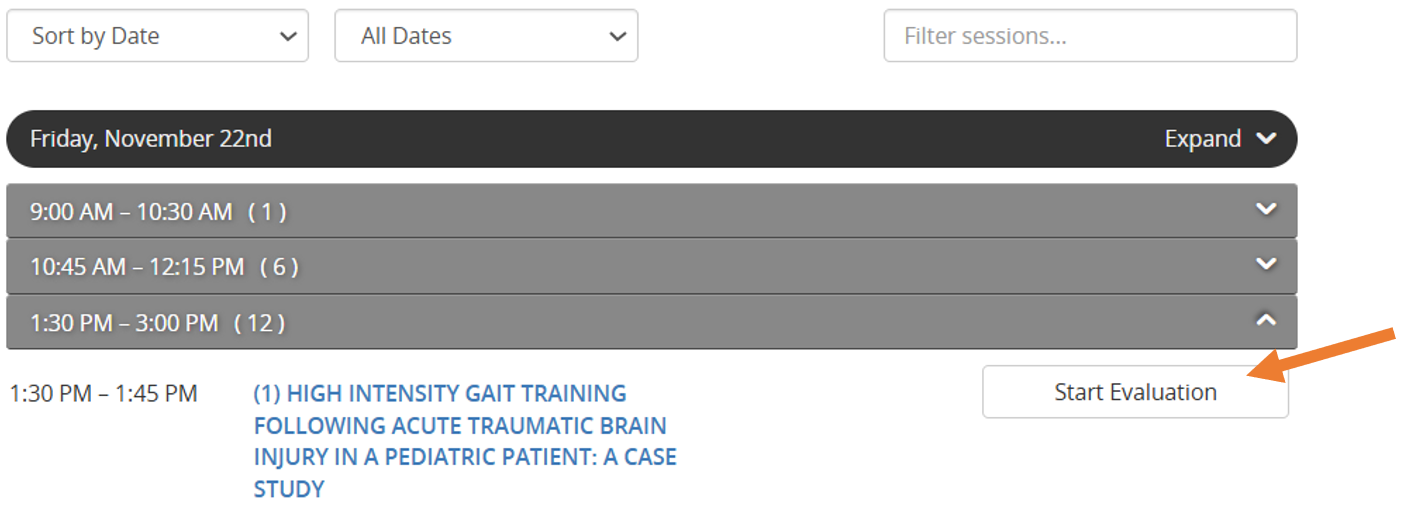Viewport: 1402px width, 511px height.
Task: Click the Expand label on Friday header
Action: [x=1203, y=139]
